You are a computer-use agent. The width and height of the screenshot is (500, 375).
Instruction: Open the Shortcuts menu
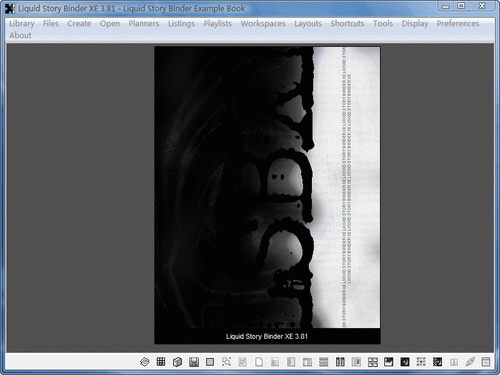pyautogui.click(x=347, y=23)
